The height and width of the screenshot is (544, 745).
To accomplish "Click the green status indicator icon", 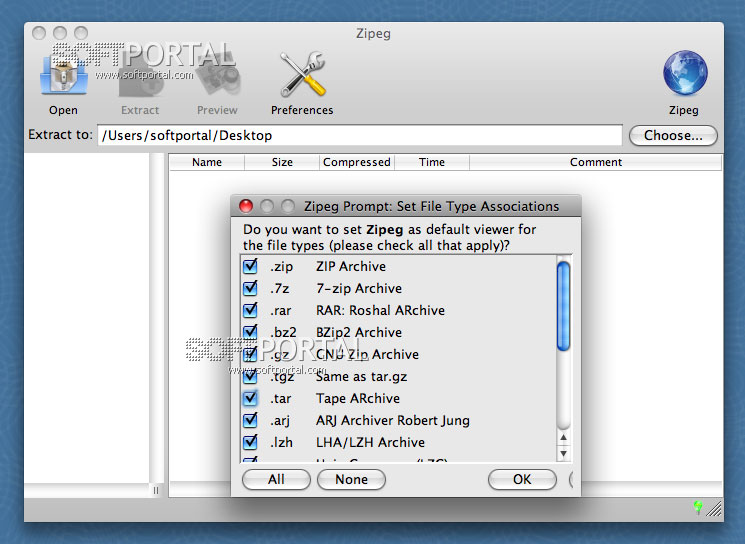I will coord(697,507).
